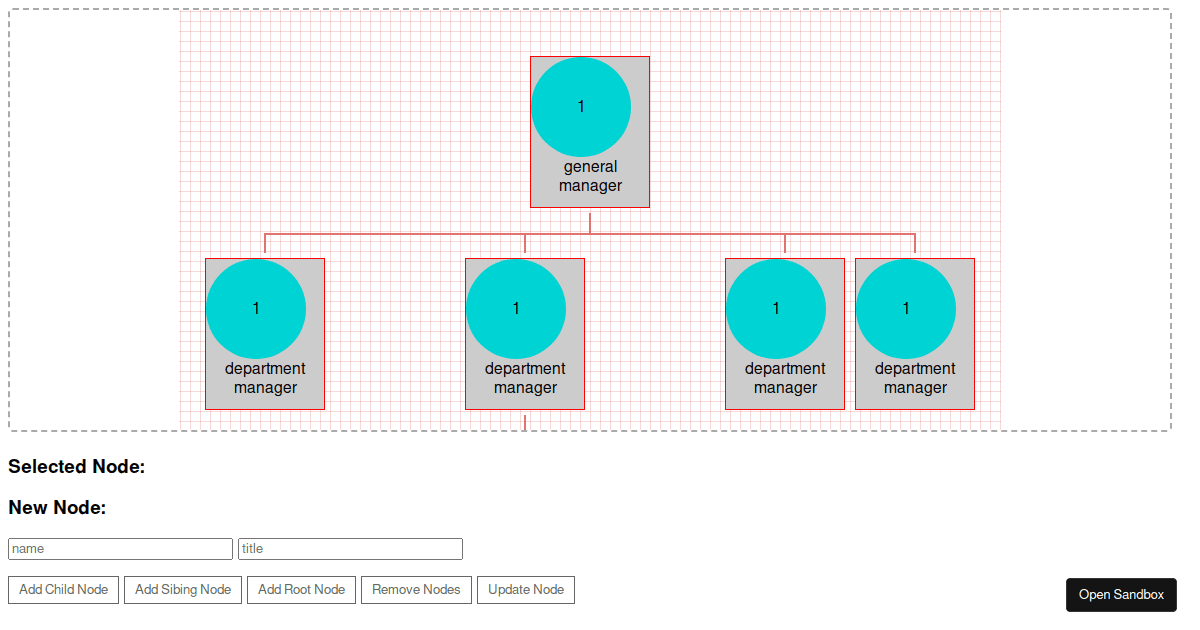The height and width of the screenshot is (630, 1200).
Task: Click the Remove Nodes button
Action: pyautogui.click(x=416, y=590)
